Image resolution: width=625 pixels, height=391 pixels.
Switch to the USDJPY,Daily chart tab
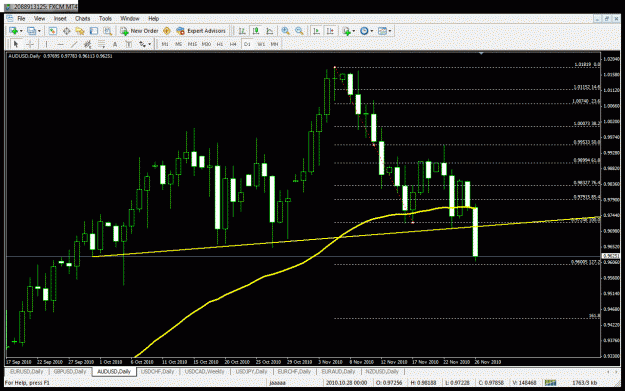(x=251, y=371)
